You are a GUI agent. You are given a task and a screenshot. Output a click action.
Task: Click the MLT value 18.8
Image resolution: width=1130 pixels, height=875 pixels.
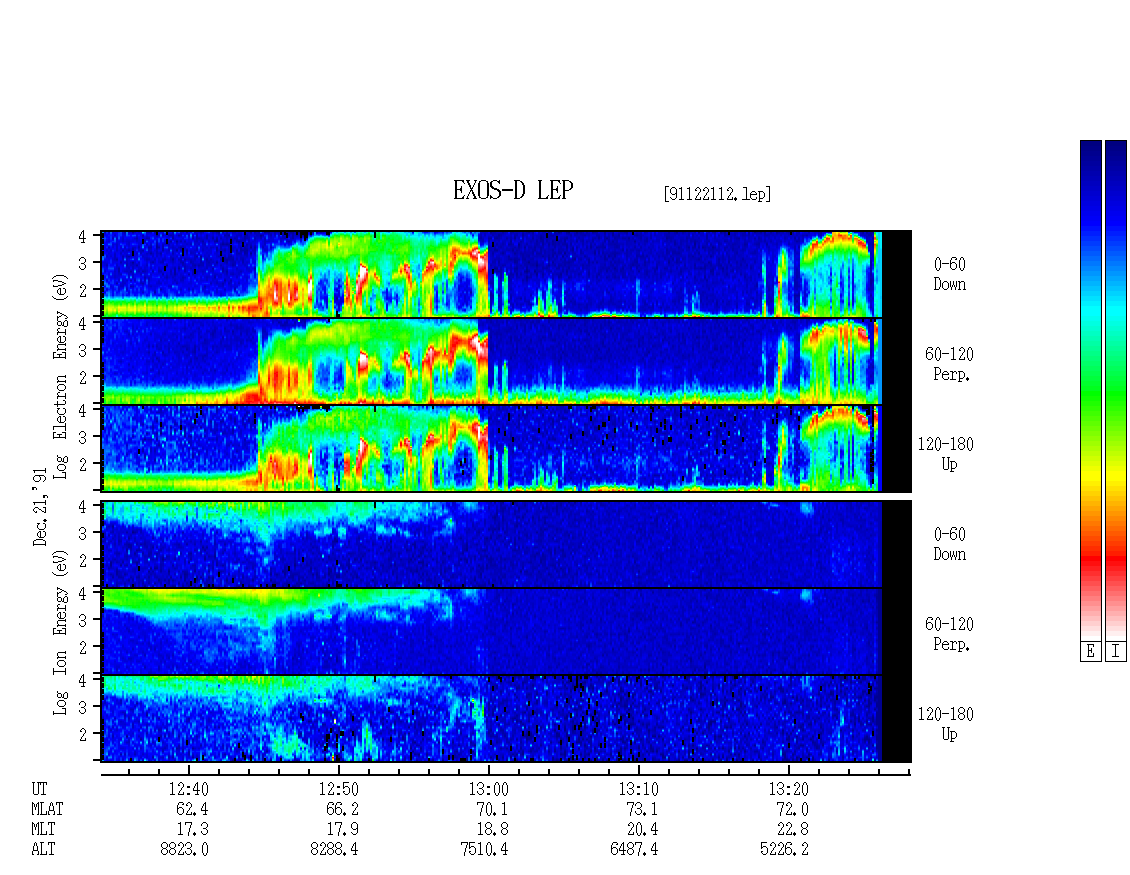coord(492,830)
